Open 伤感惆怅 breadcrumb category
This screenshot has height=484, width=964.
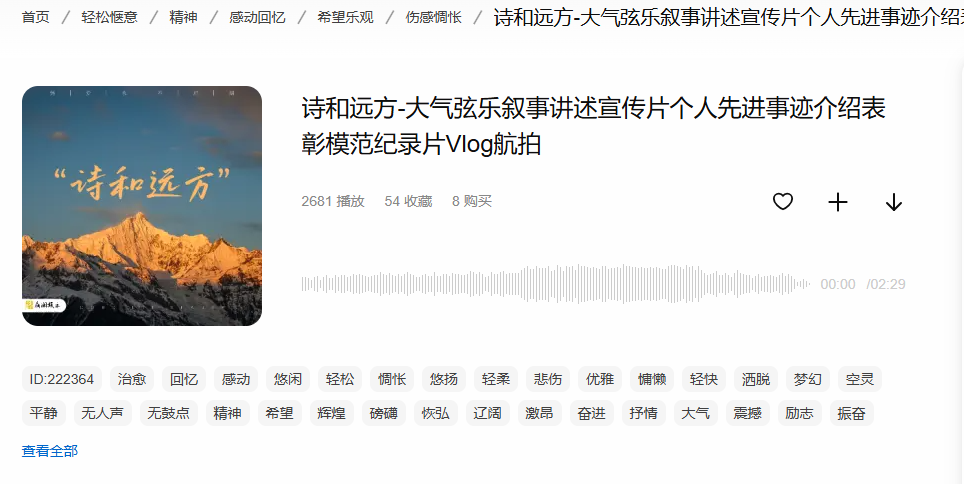[x=433, y=17]
